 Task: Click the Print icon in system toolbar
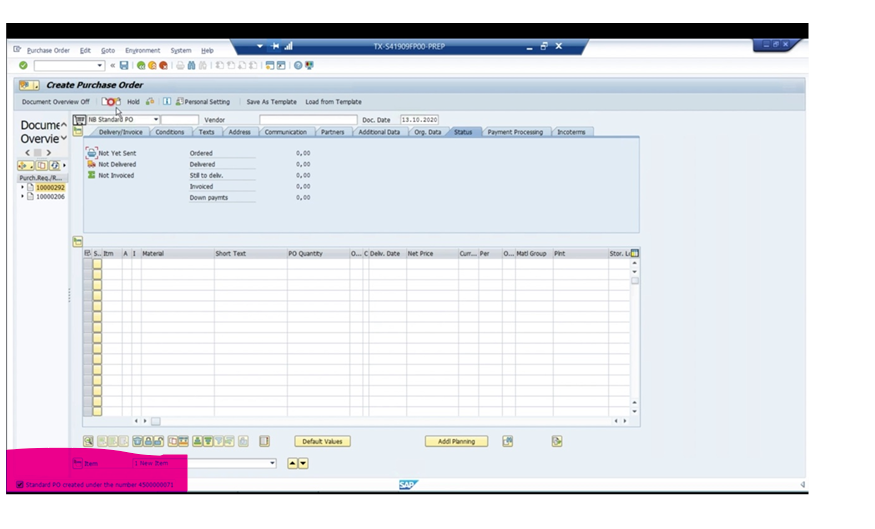coord(180,65)
